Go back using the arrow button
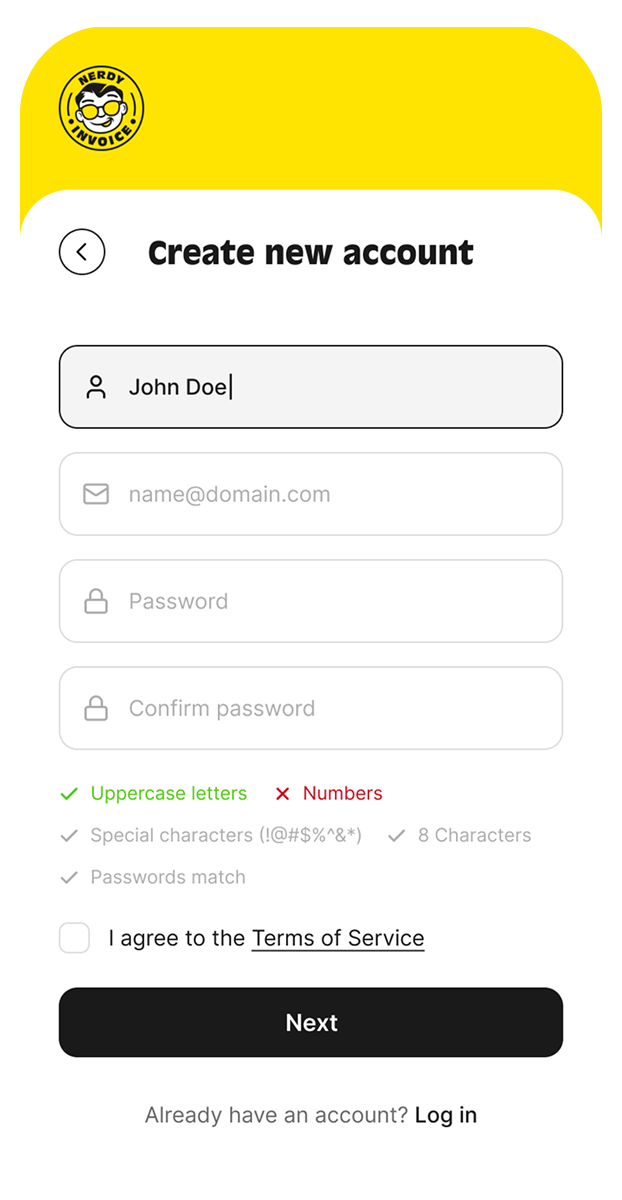Screen dimensions: 622x1200 tap(82, 252)
